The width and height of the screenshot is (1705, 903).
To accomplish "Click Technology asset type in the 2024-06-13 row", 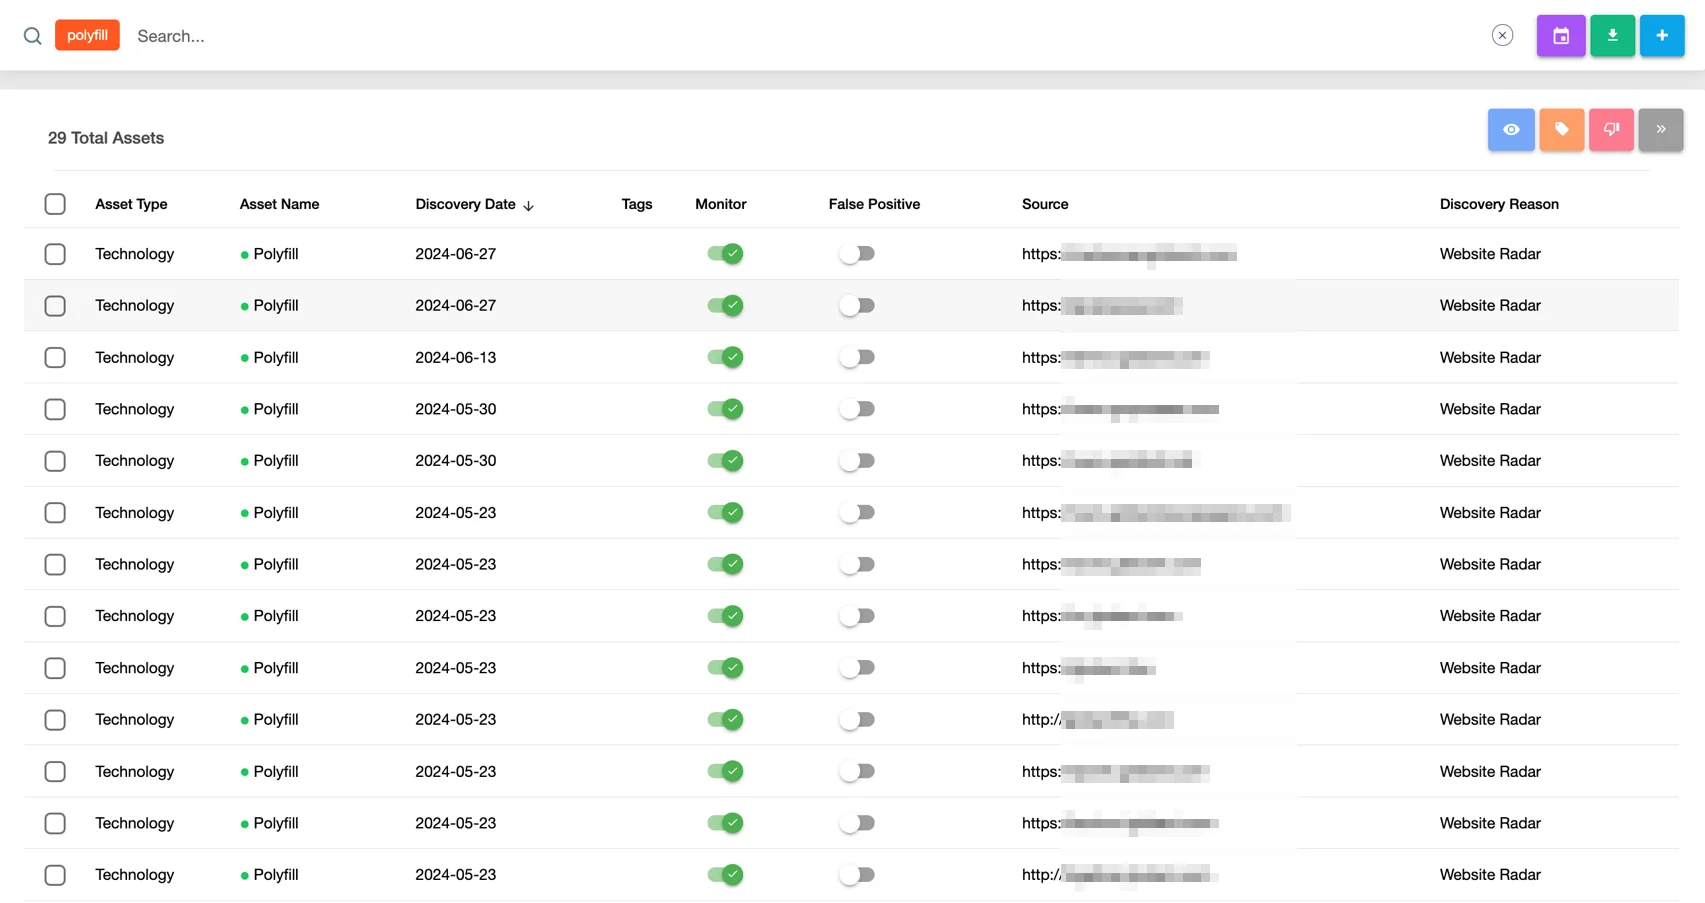I will [x=135, y=357].
